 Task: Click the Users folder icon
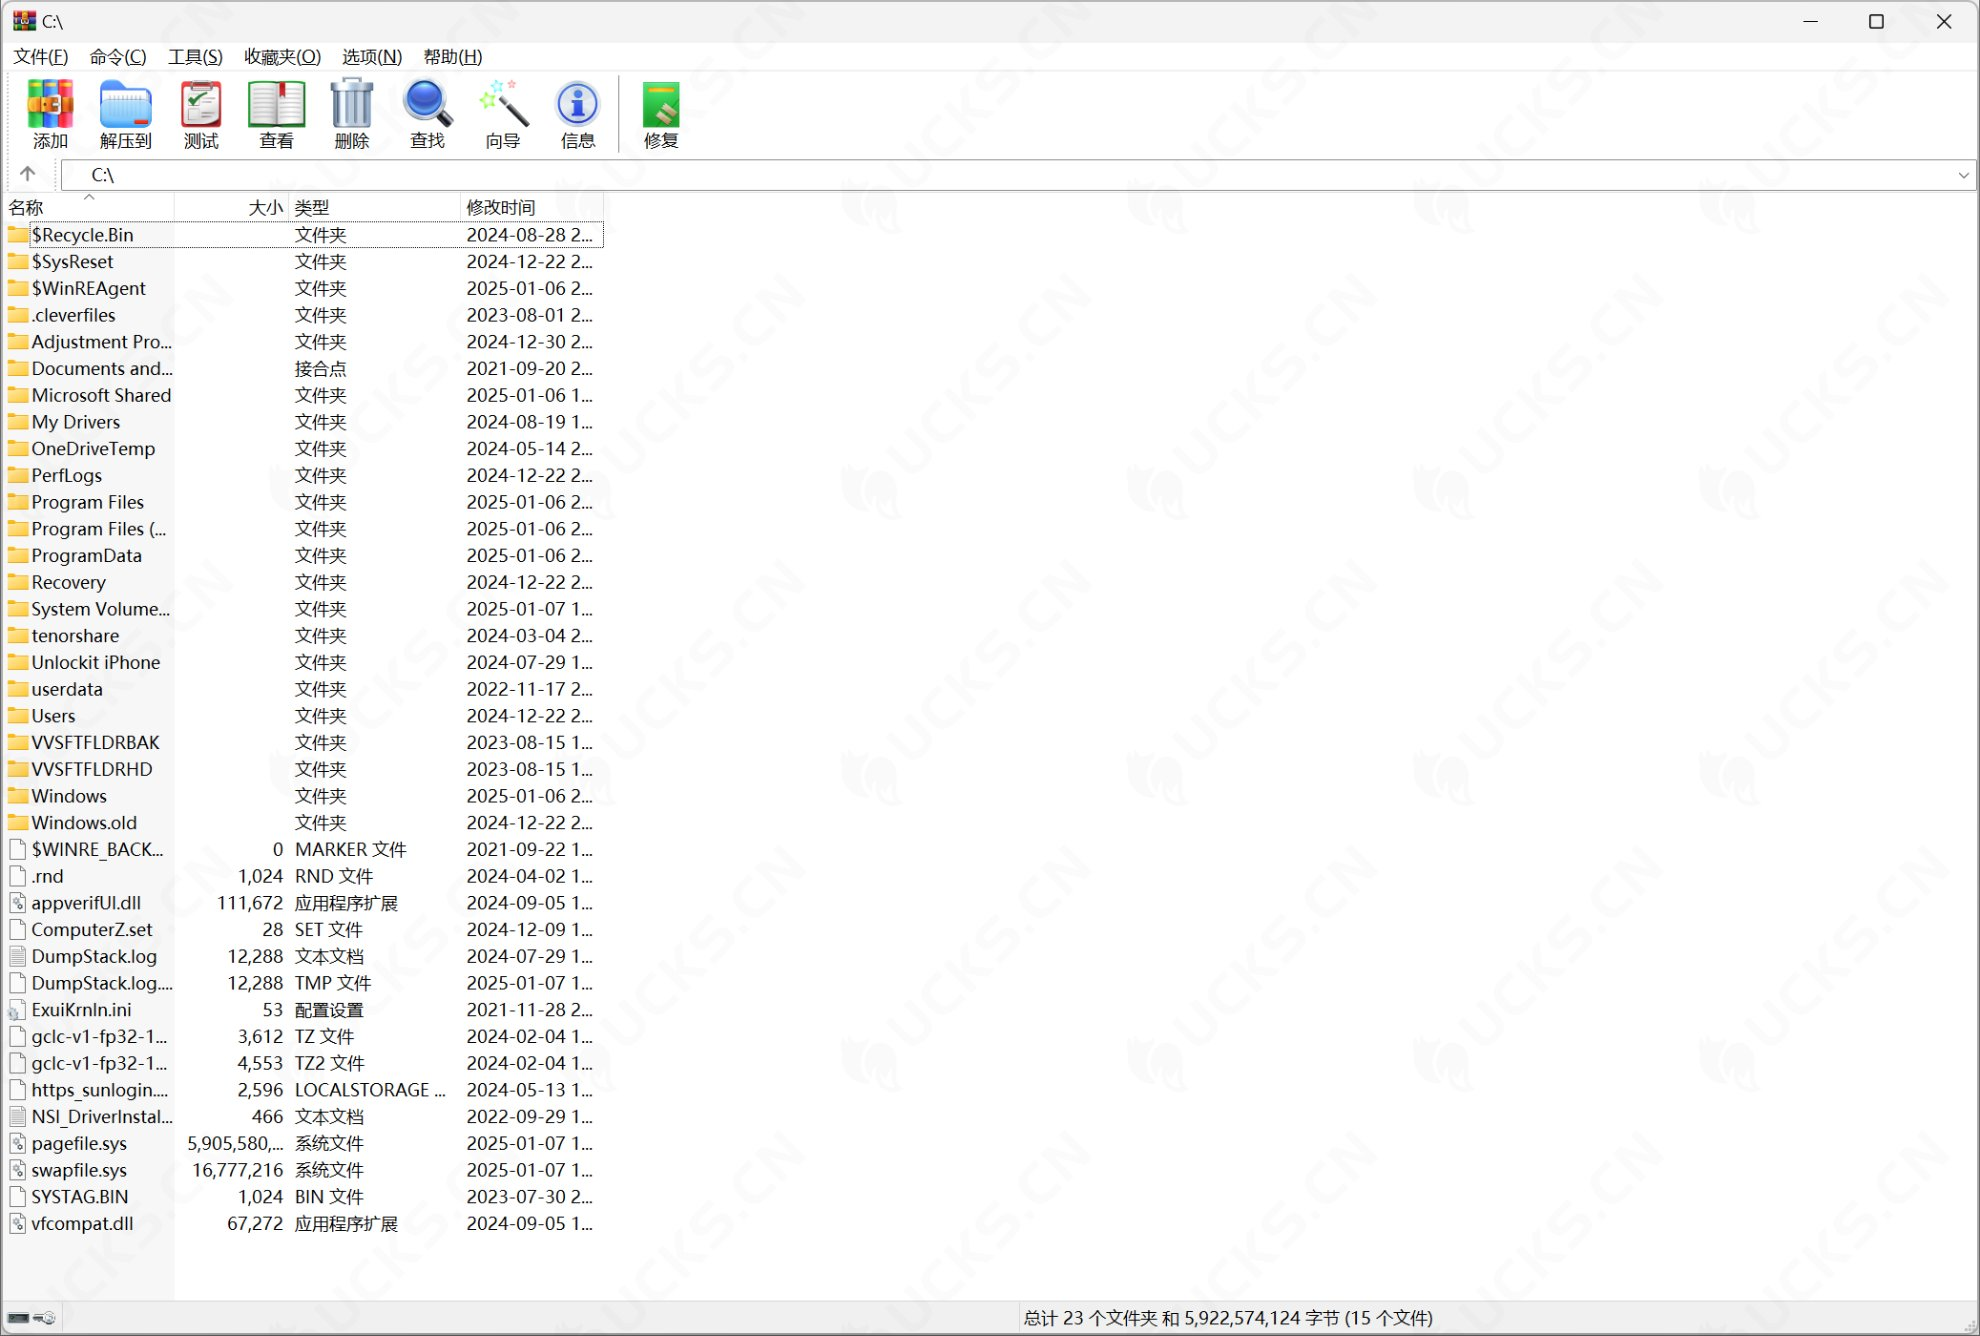pyautogui.click(x=18, y=716)
